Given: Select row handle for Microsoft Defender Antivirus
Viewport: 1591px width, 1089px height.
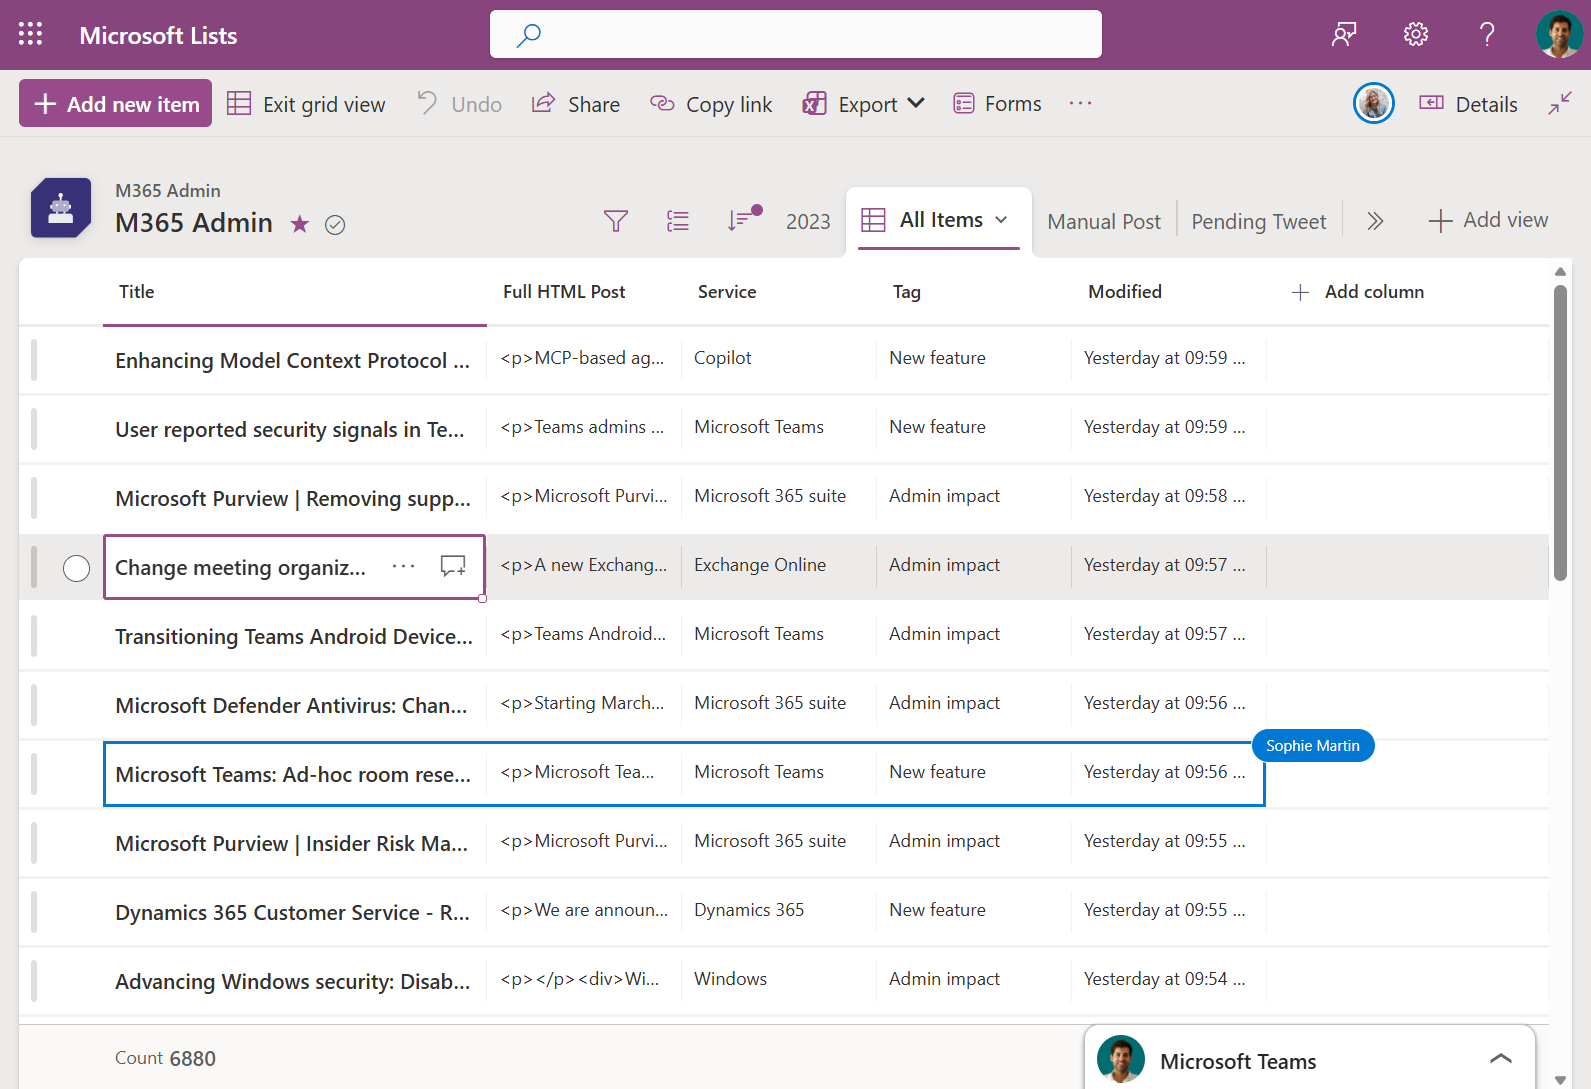Looking at the screenshot, I should [x=34, y=705].
